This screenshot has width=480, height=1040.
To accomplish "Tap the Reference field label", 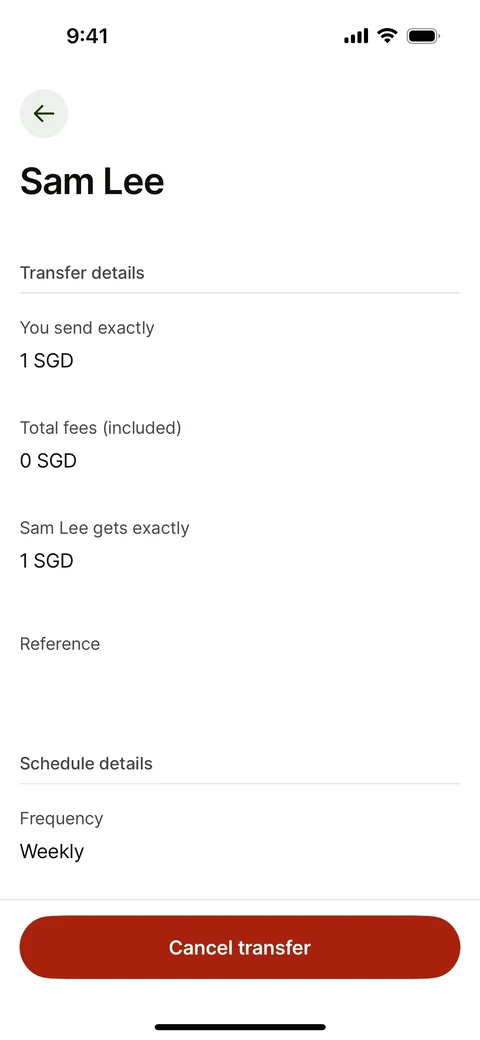I will click(60, 644).
